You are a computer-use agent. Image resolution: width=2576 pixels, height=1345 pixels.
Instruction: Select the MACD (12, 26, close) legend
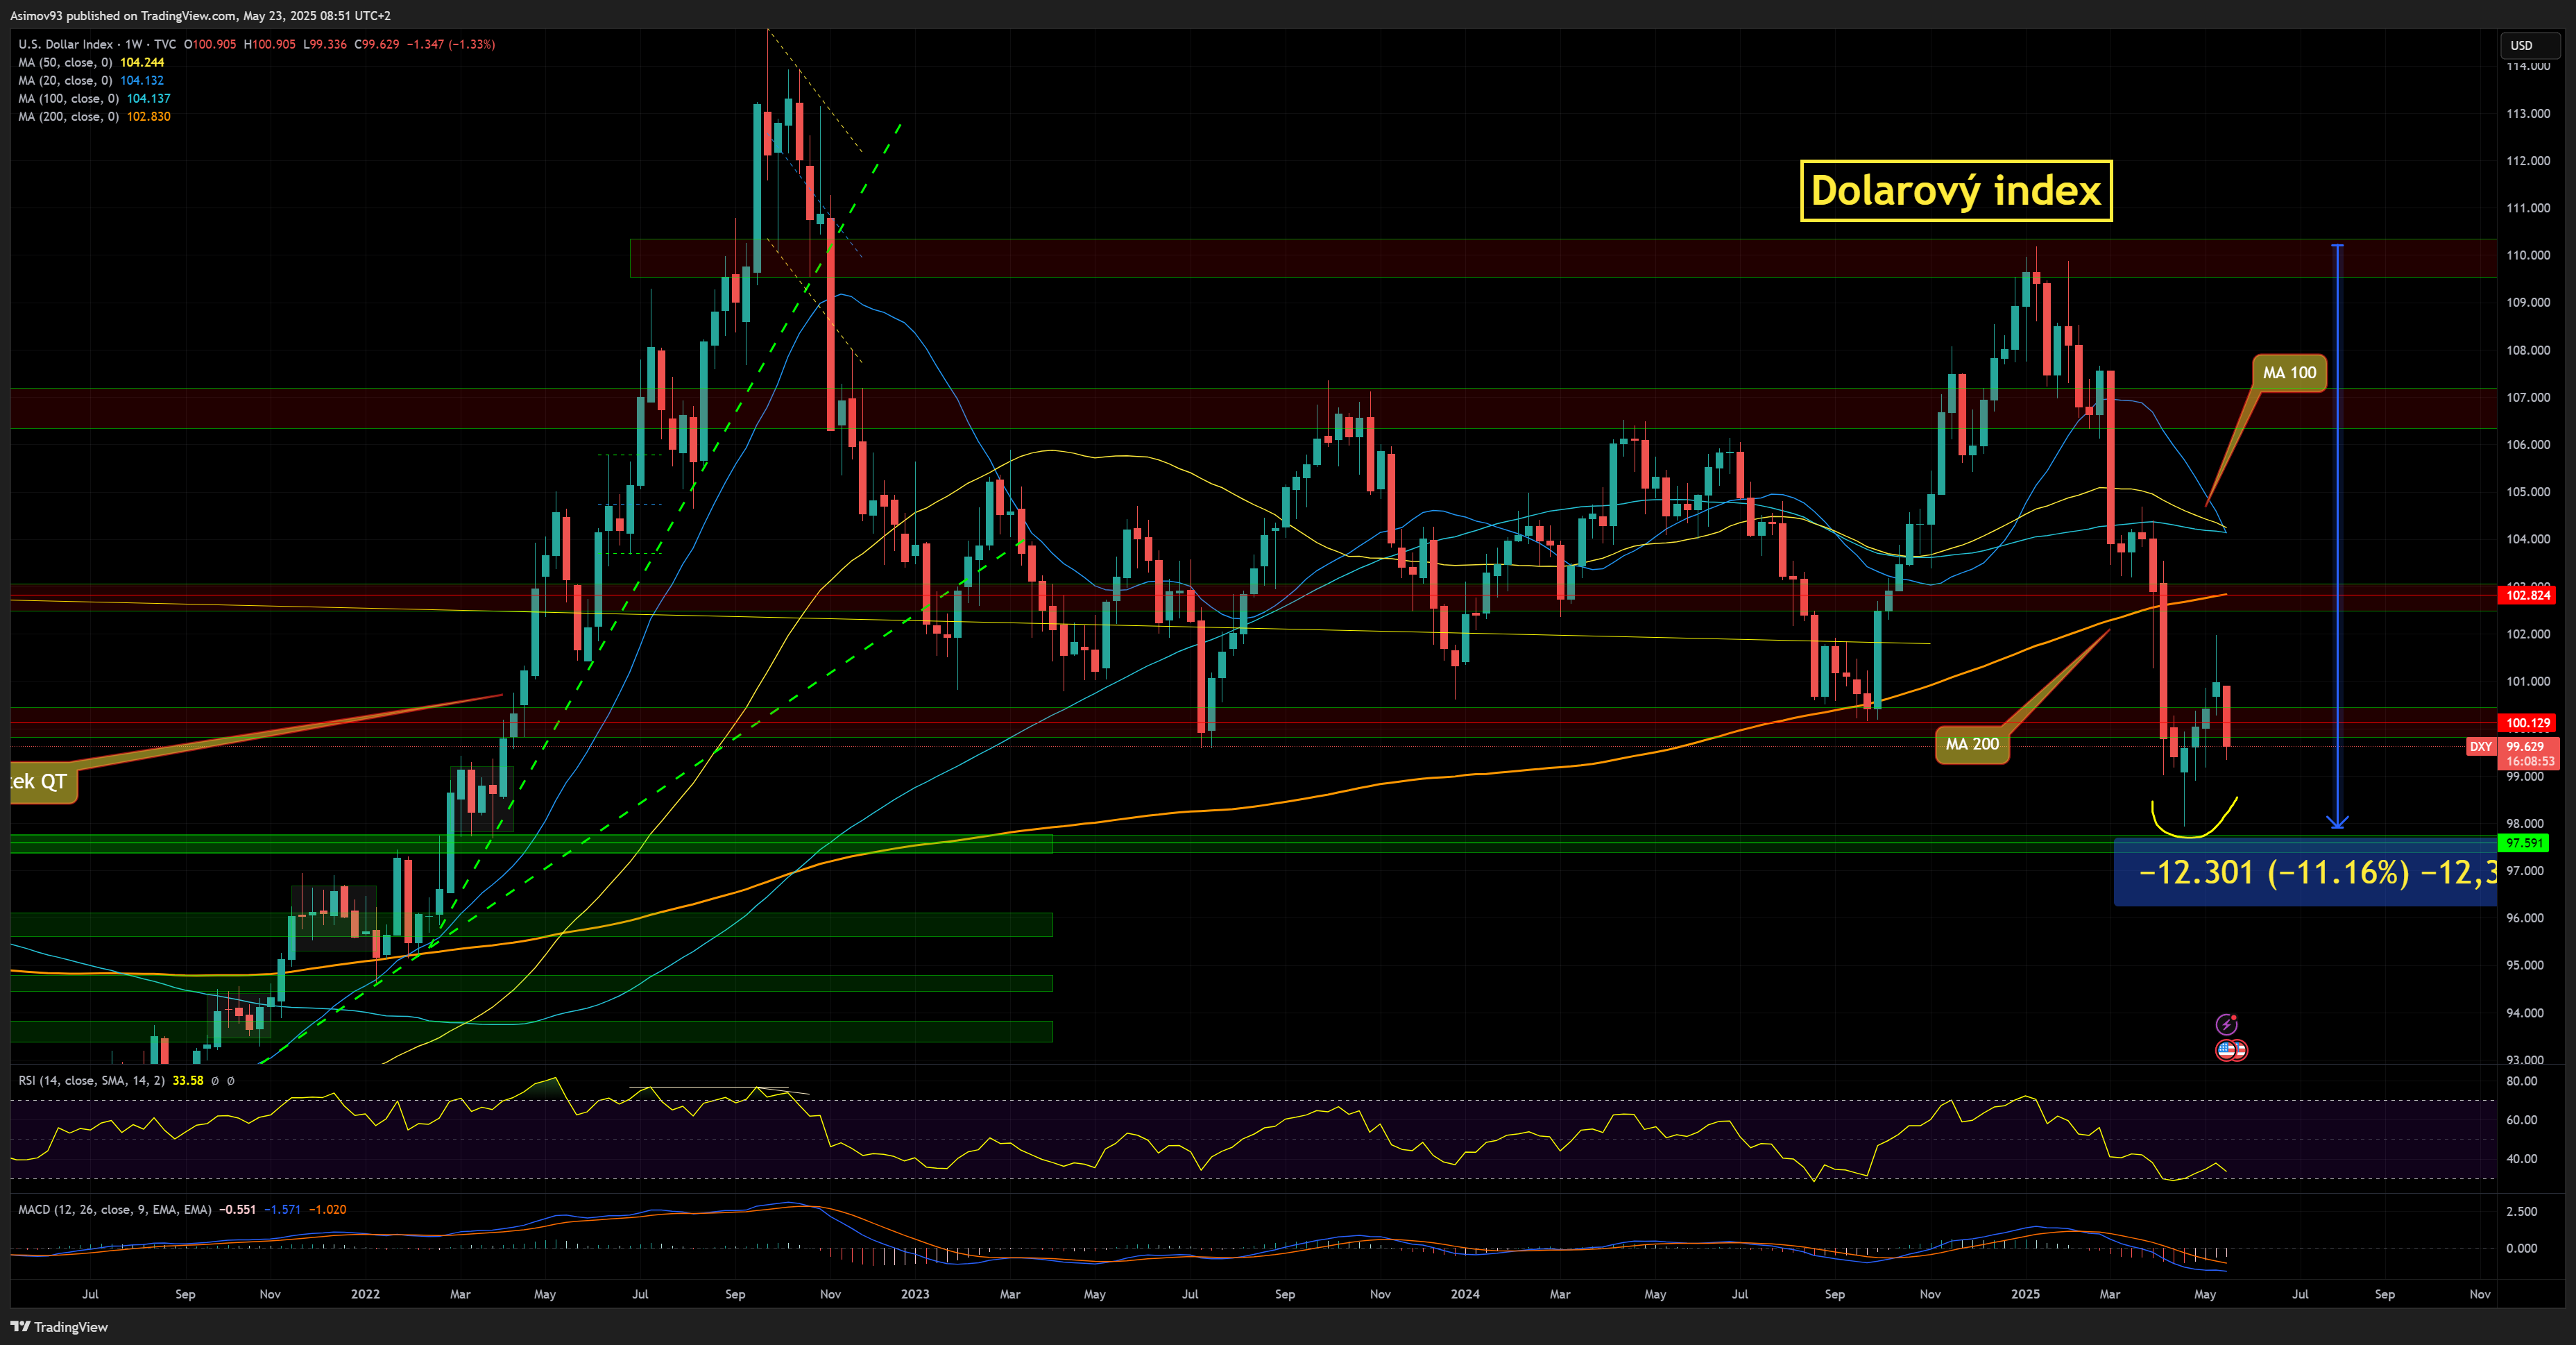click(x=114, y=1209)
